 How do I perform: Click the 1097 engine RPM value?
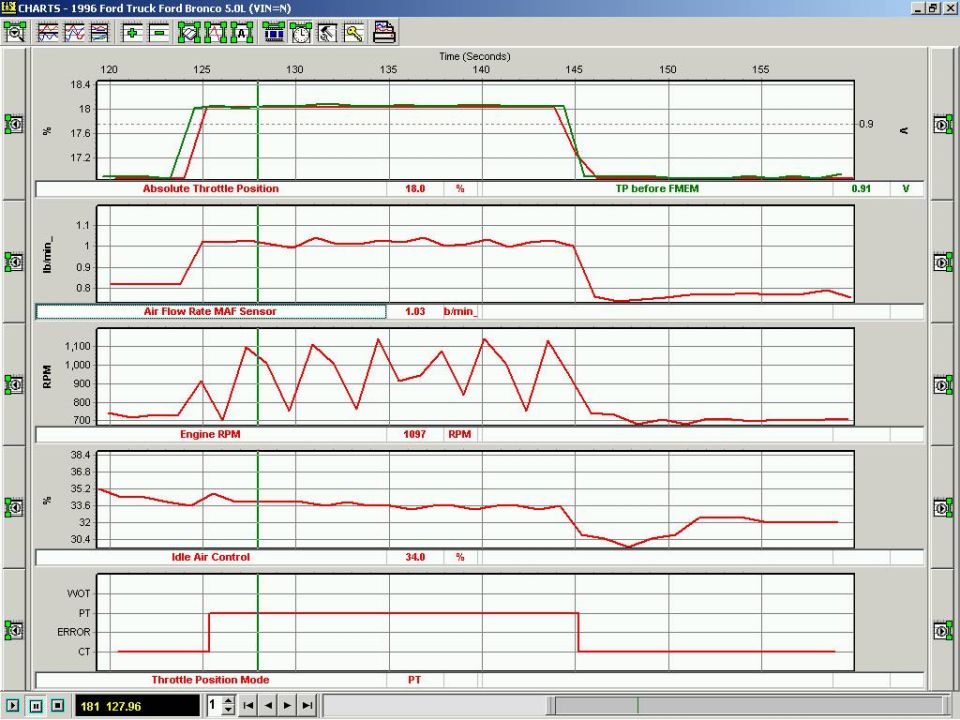(x=414, y=435)
